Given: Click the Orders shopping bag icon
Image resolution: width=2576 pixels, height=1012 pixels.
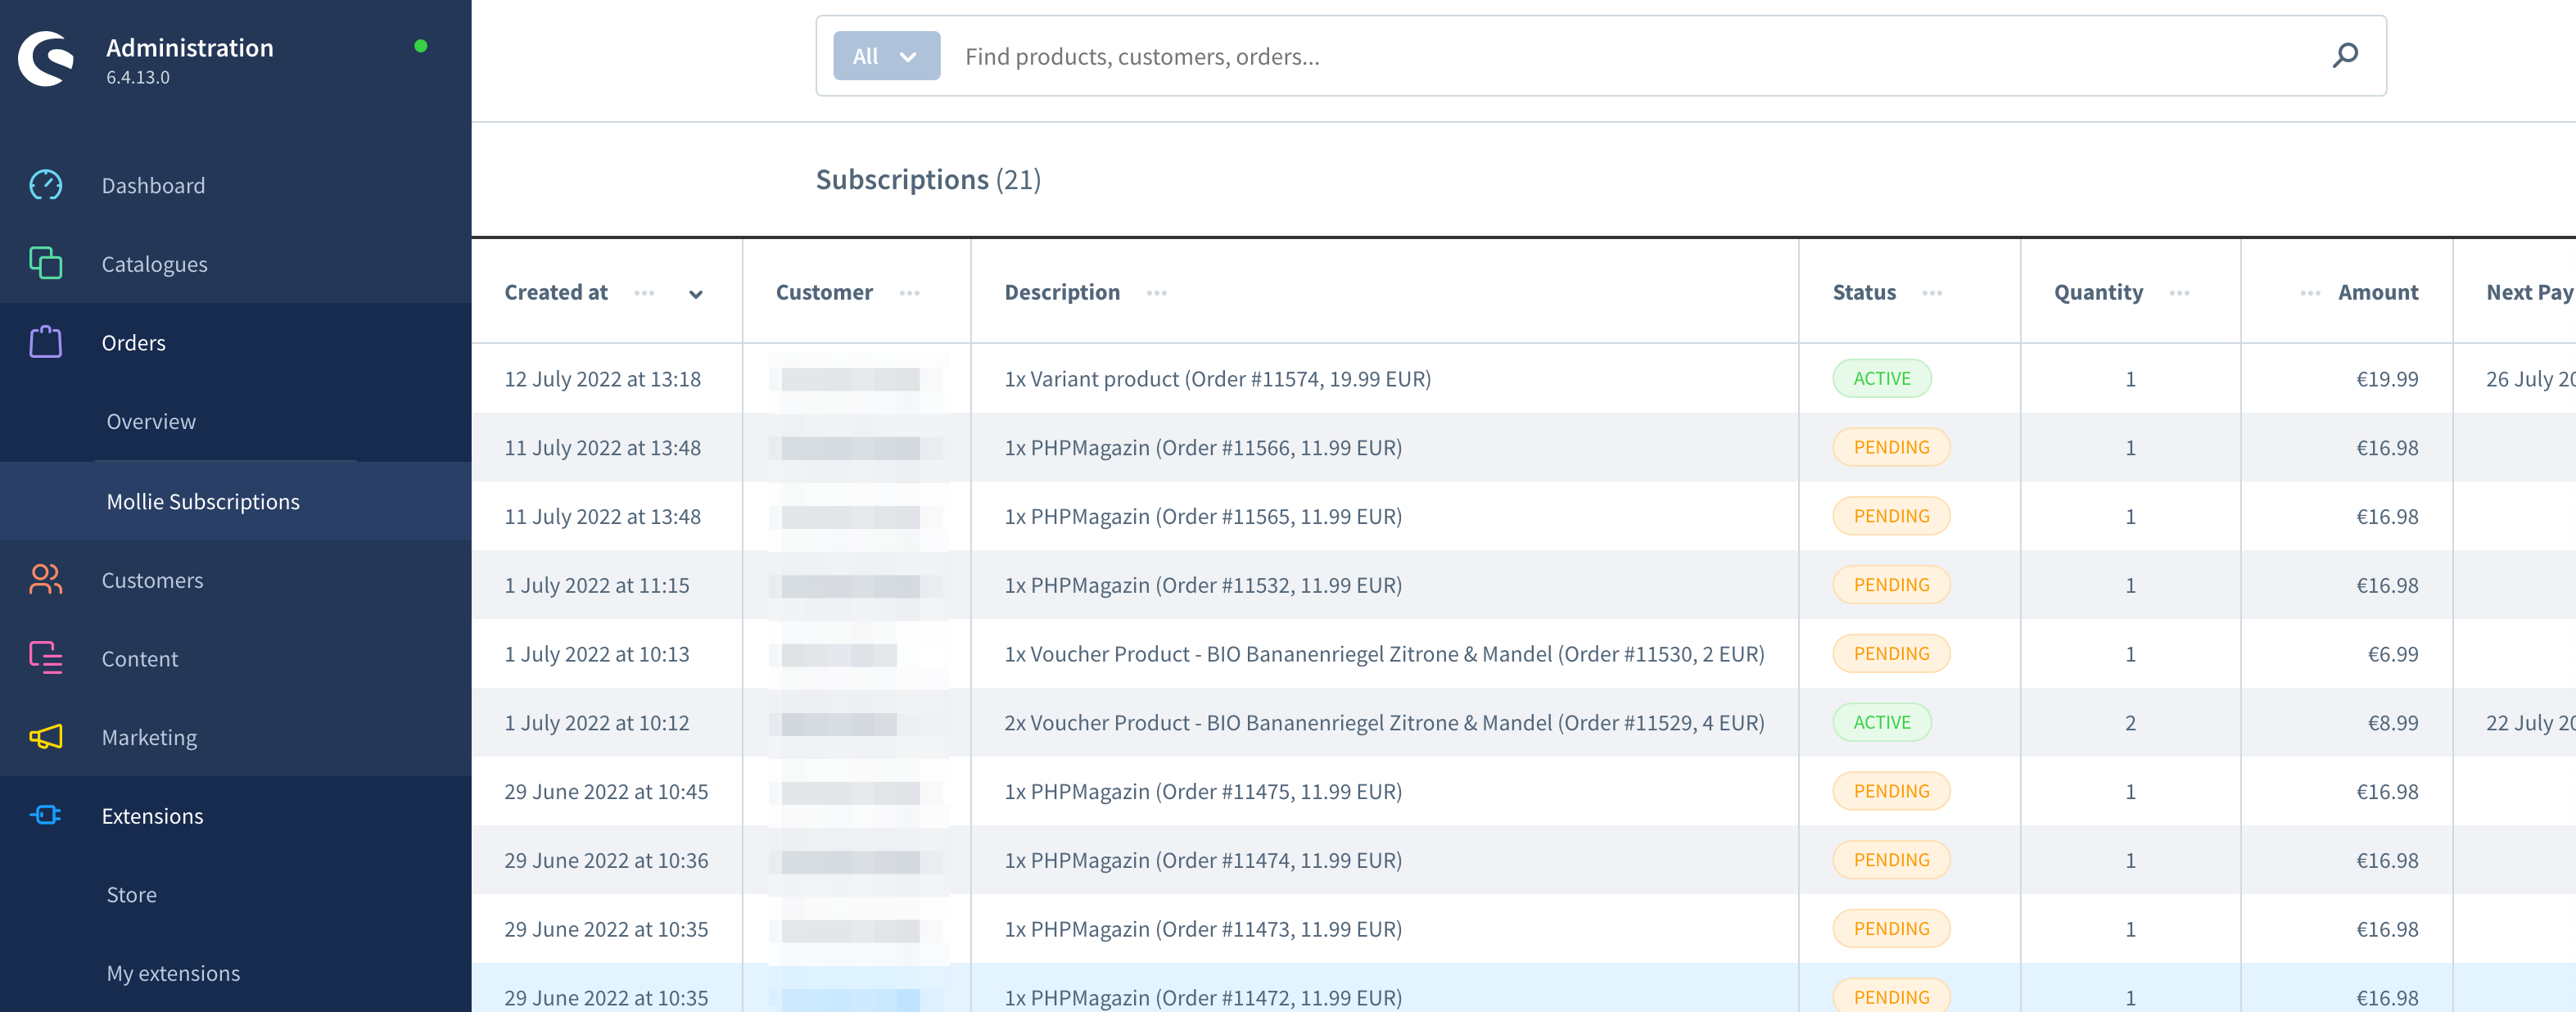Looking at the screenshot, I should [x=46, y=342].
